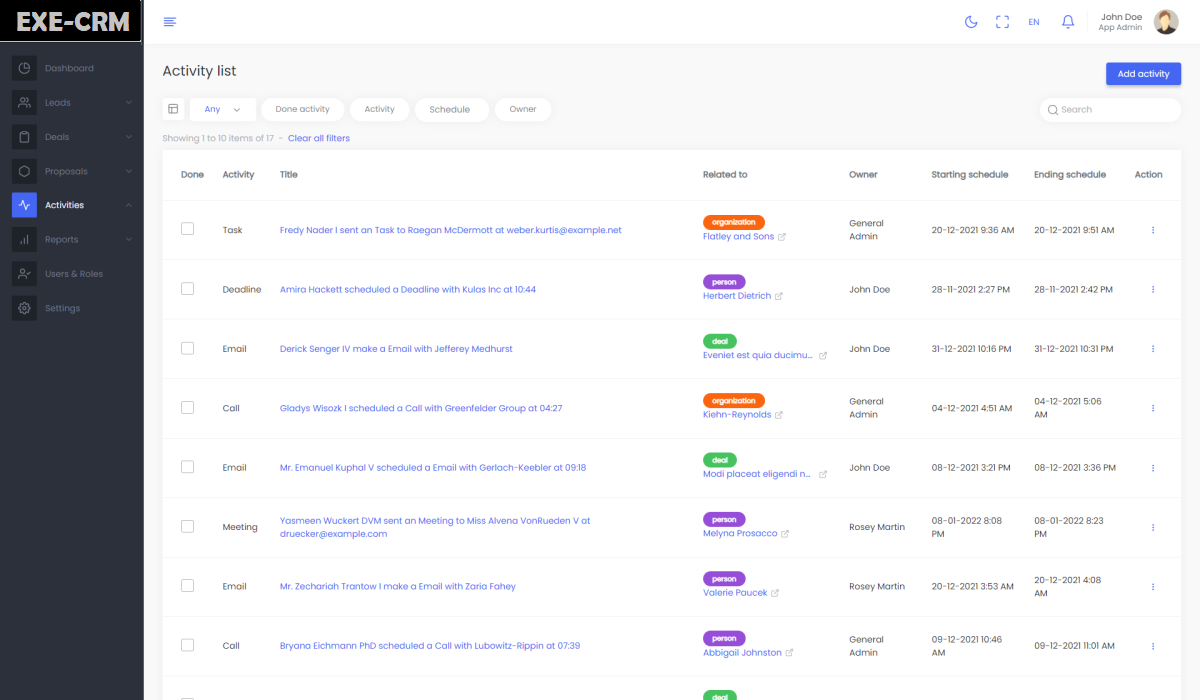Click the Clear all filters link
Image resolution: width=1200 pixels, height=700 pixels.
(319, 138)
